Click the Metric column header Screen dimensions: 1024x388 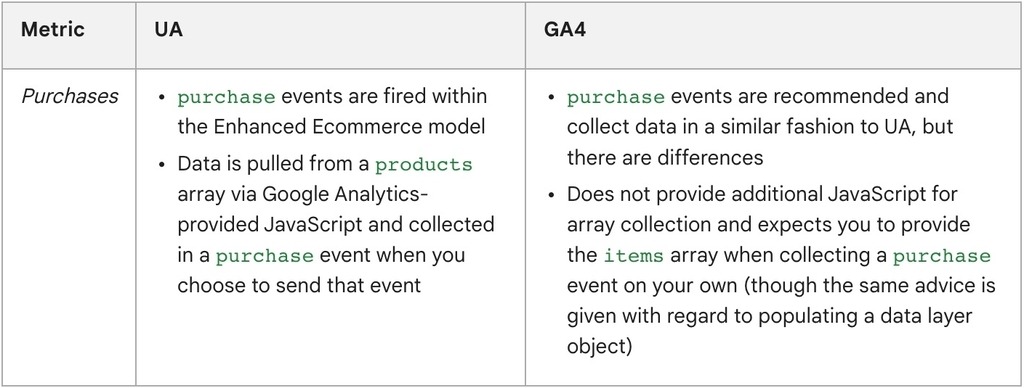point(52,30)
